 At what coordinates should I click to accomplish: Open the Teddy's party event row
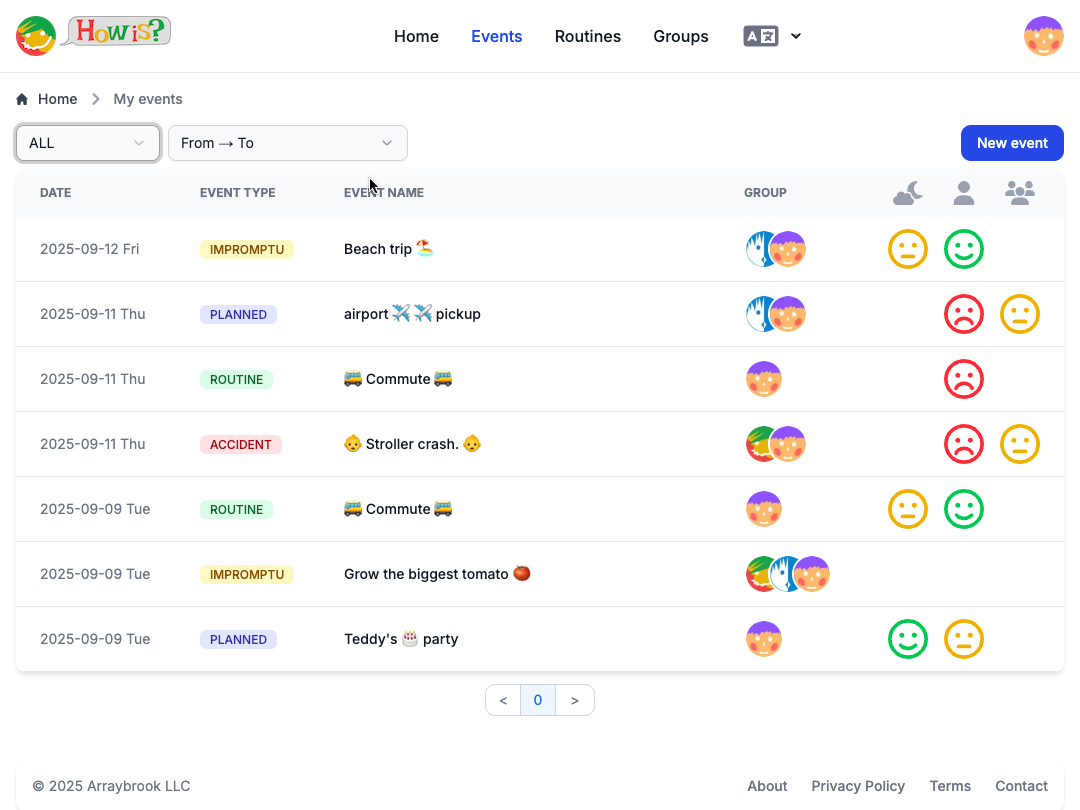coord(400,639)
